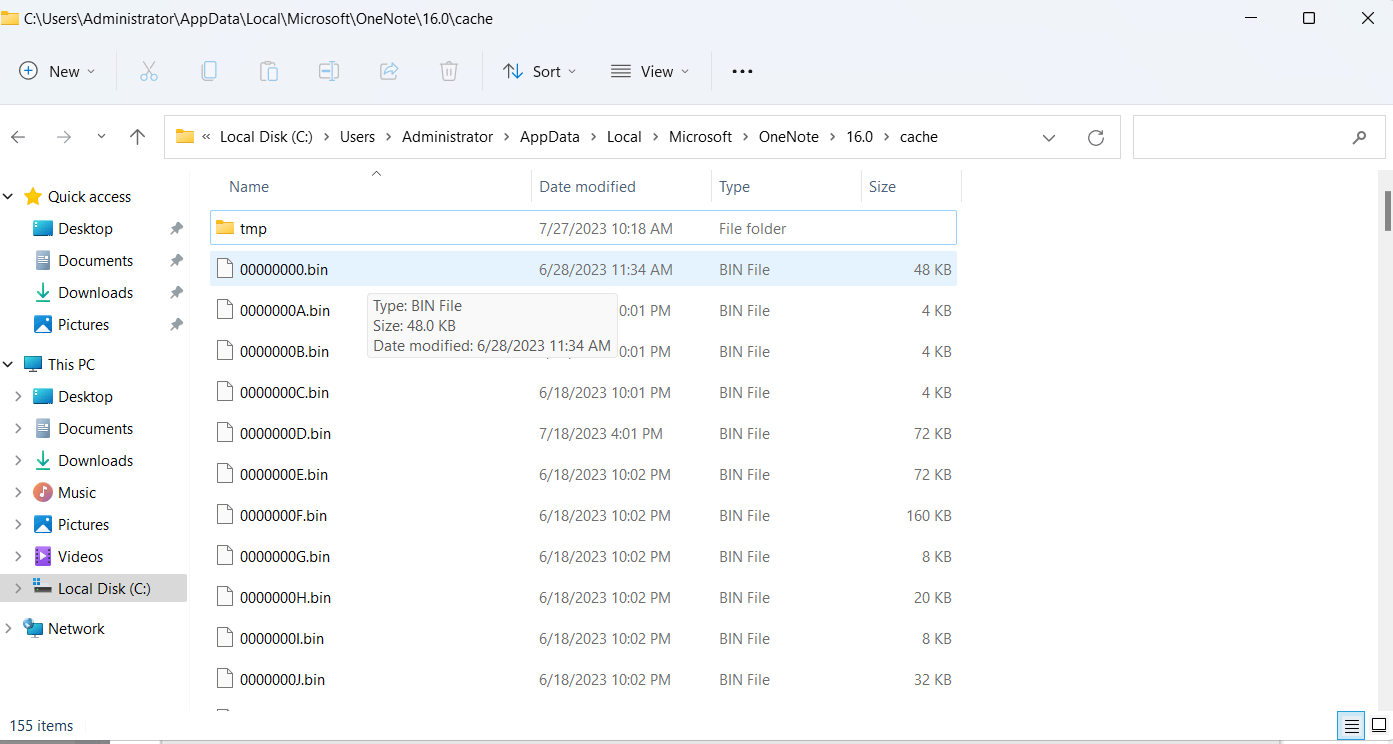The height and width of the screenshot is (744, 1393).
Task: Select Desktop under This PC
Action: [x=85, y=396]
